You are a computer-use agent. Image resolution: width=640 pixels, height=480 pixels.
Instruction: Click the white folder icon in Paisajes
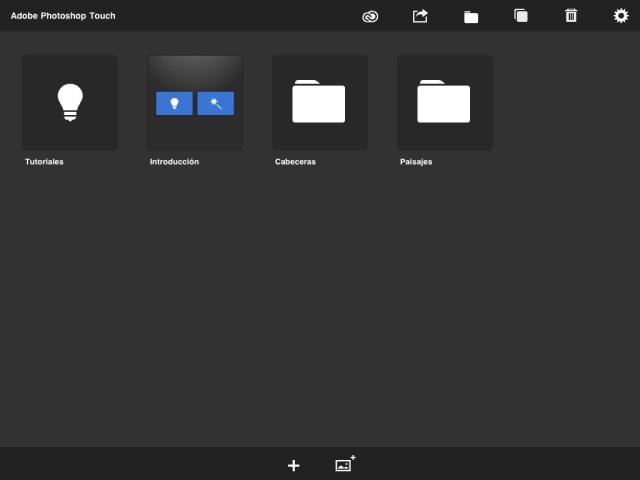[x=444, y=102]
